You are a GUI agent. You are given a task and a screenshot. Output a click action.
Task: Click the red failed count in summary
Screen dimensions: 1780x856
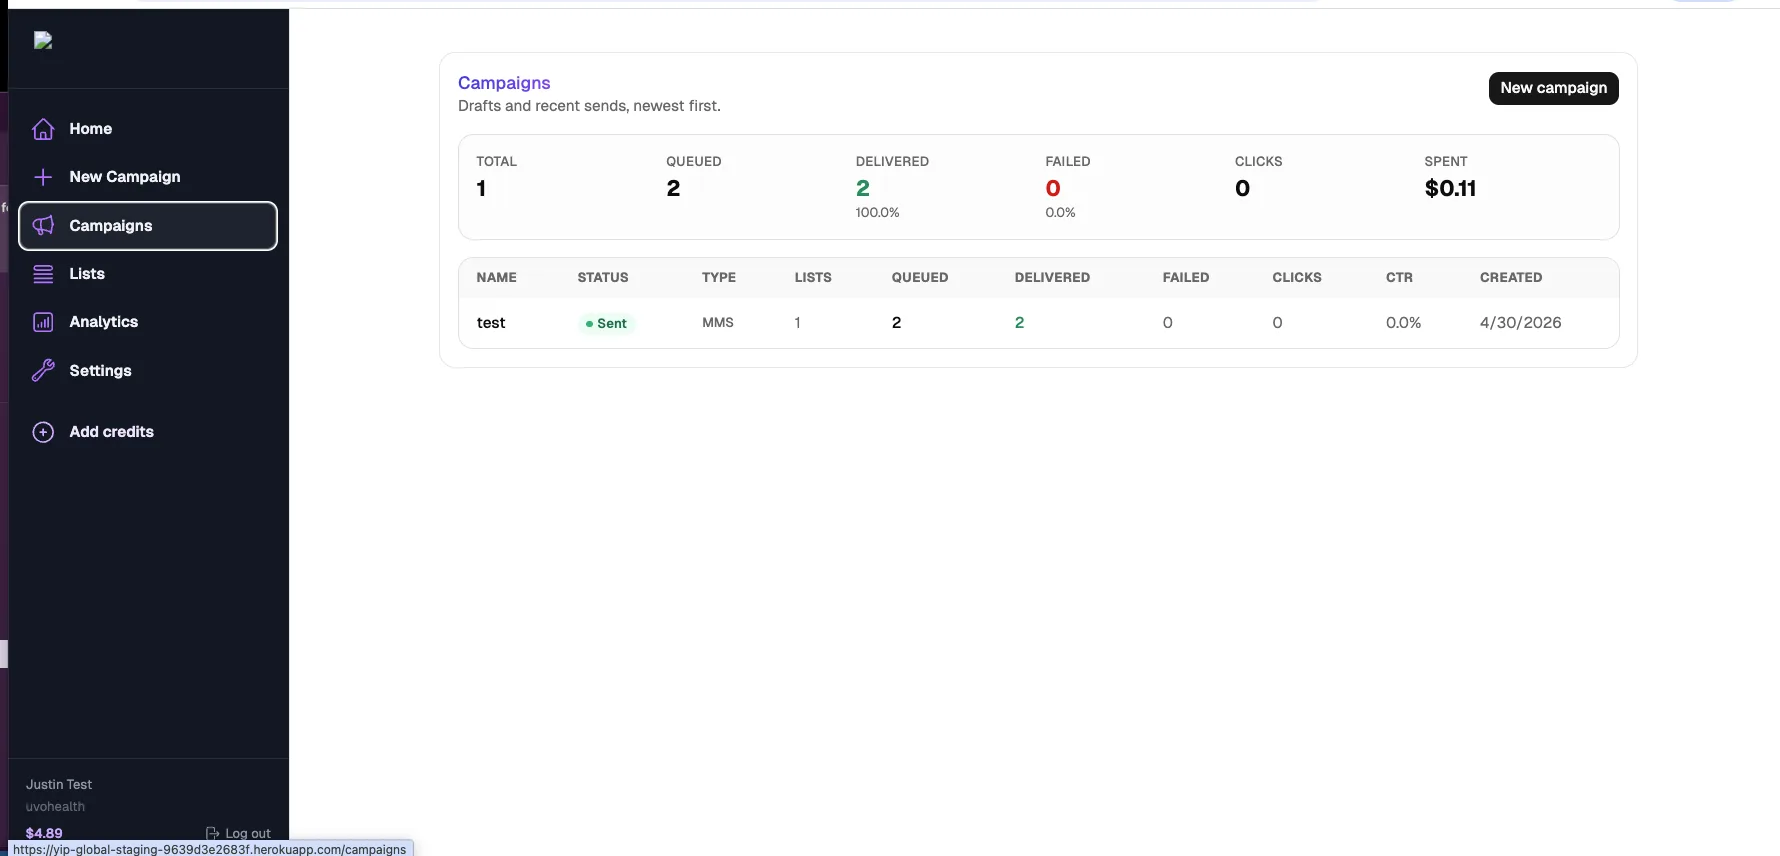tap(1053, 188)
